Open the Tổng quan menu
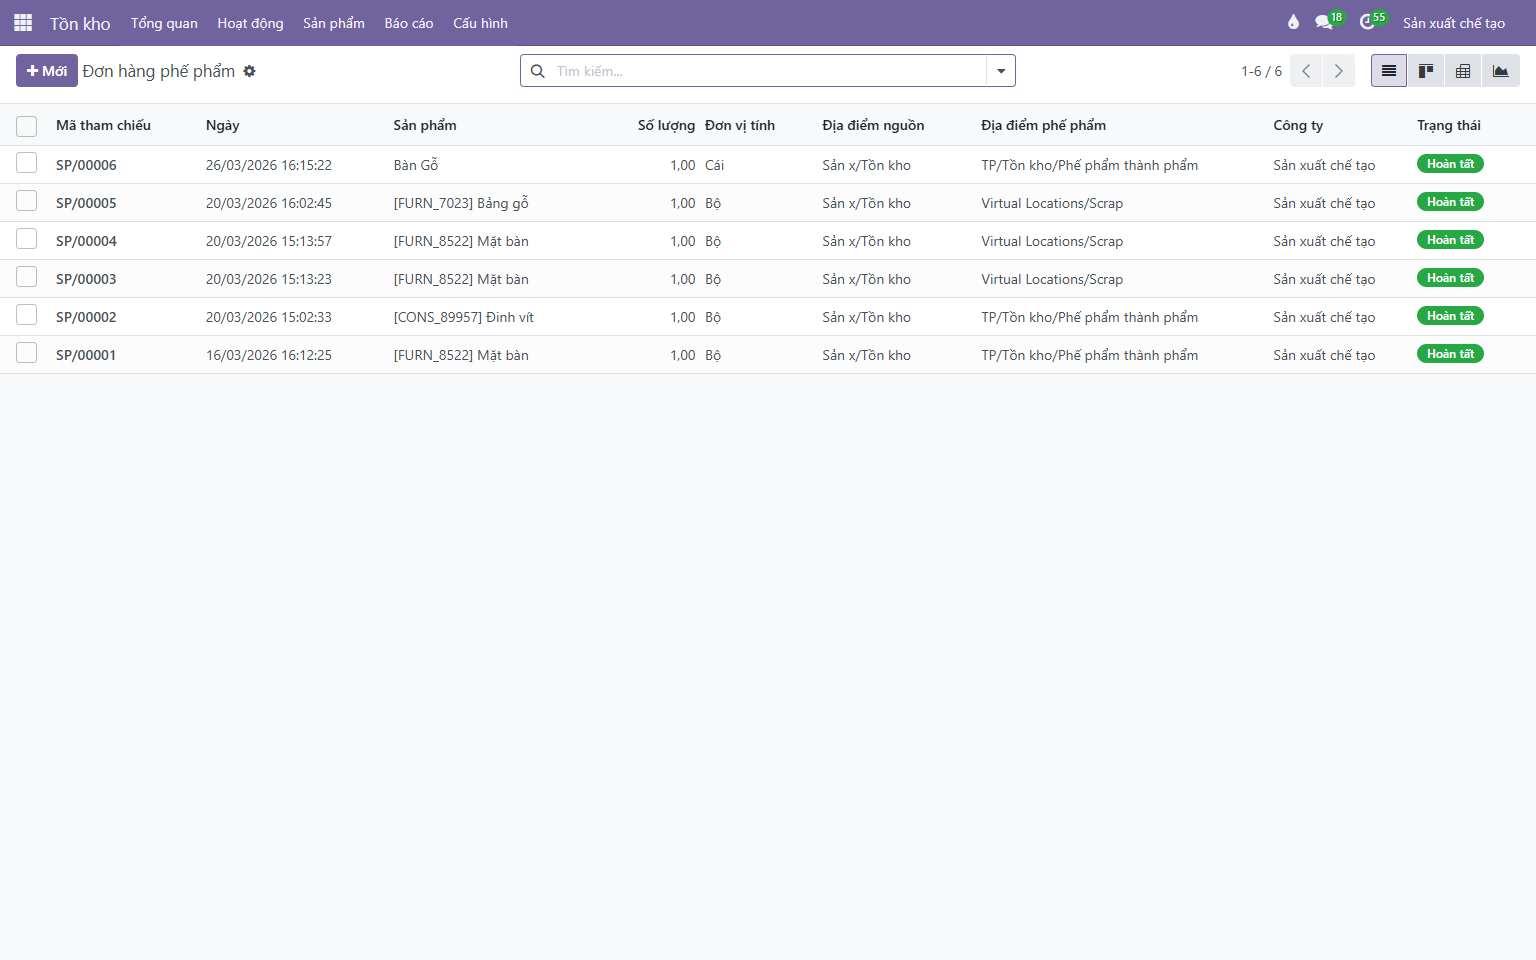Viewport: 1536px width, 960px height. point(164,23)
